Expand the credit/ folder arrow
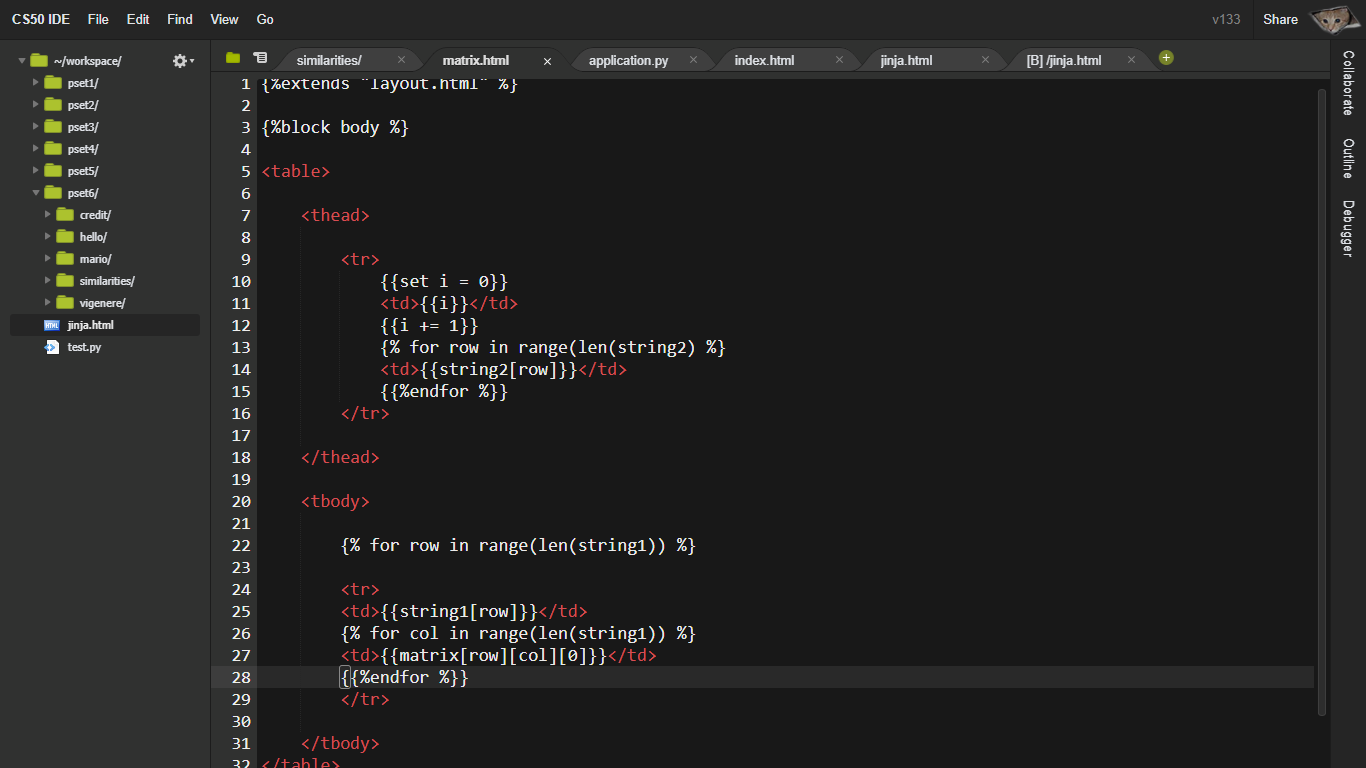This screenshot has height=768, width=1366. 48,215
